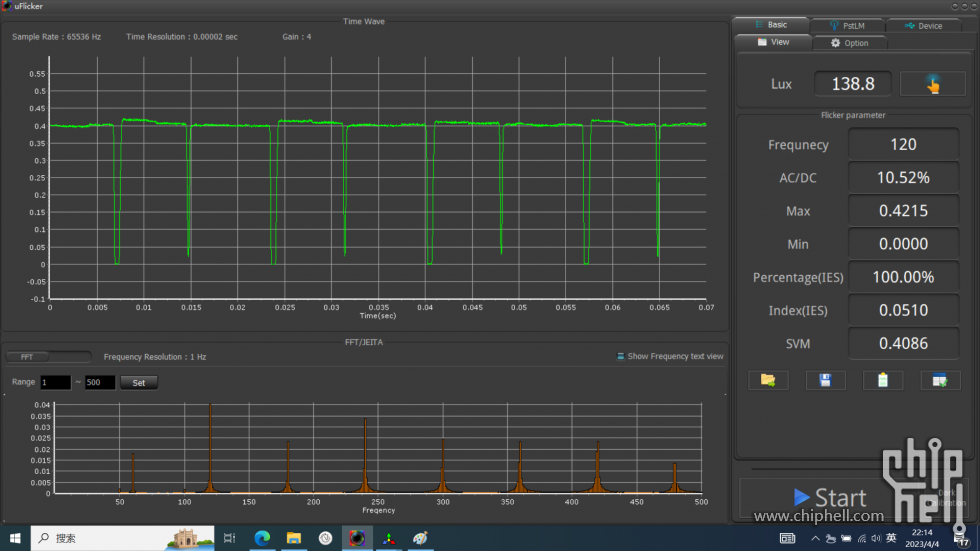This screenshot has height=551, width=980.
Task: Click the Set range button
Action: 139,382
